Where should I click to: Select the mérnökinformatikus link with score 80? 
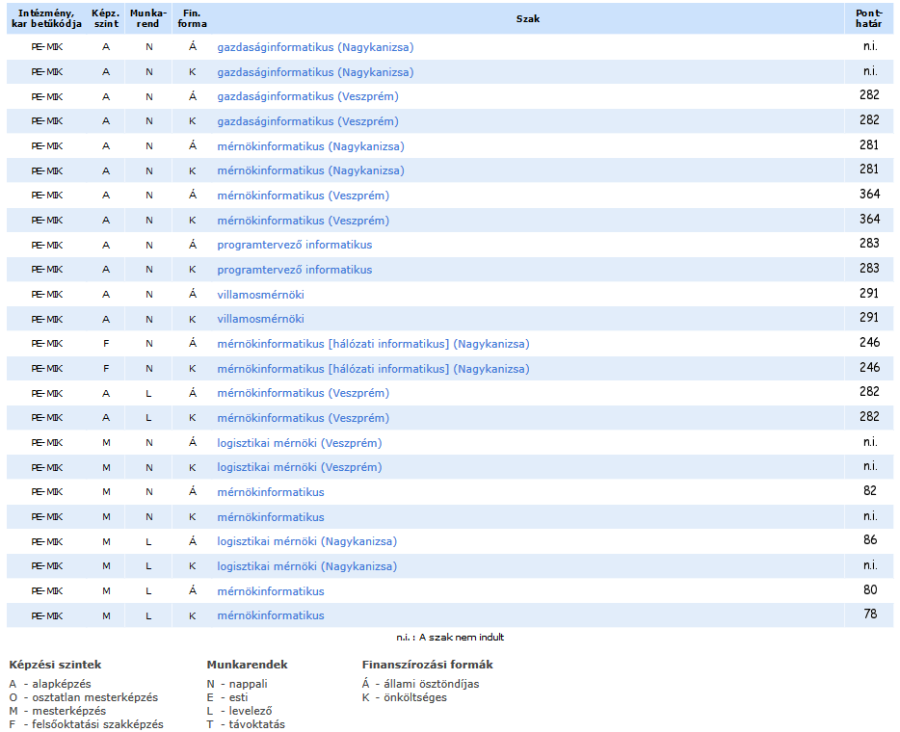point(270,591)
